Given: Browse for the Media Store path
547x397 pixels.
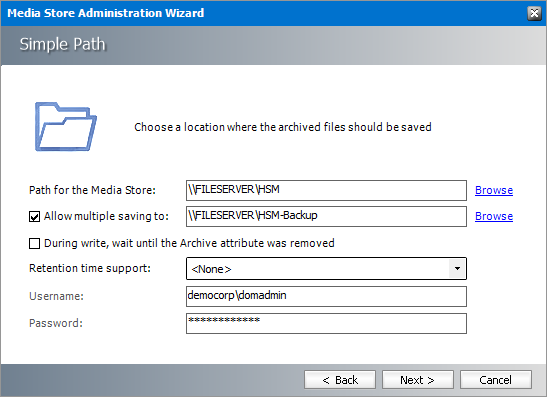Looking at the screenshot, I should pyautogui.click(x=494, y=190).
